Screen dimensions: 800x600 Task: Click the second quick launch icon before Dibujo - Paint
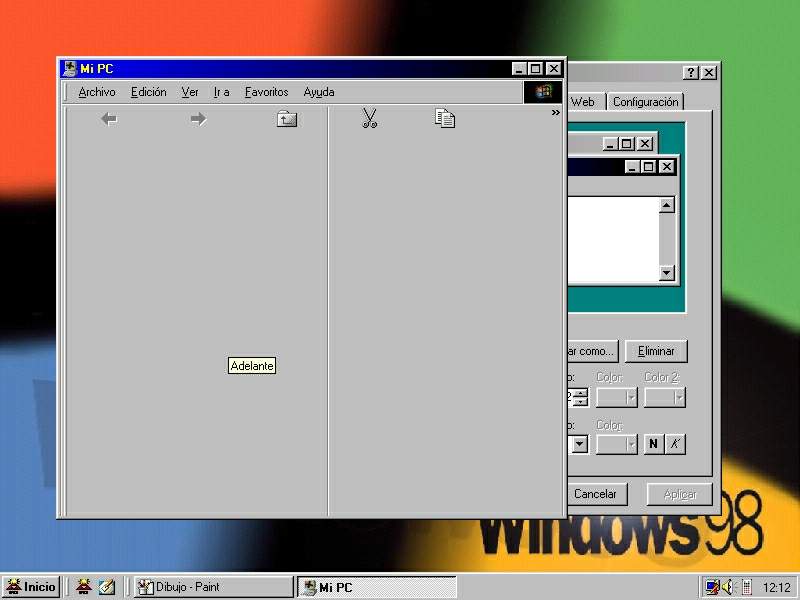click(107, 587)
